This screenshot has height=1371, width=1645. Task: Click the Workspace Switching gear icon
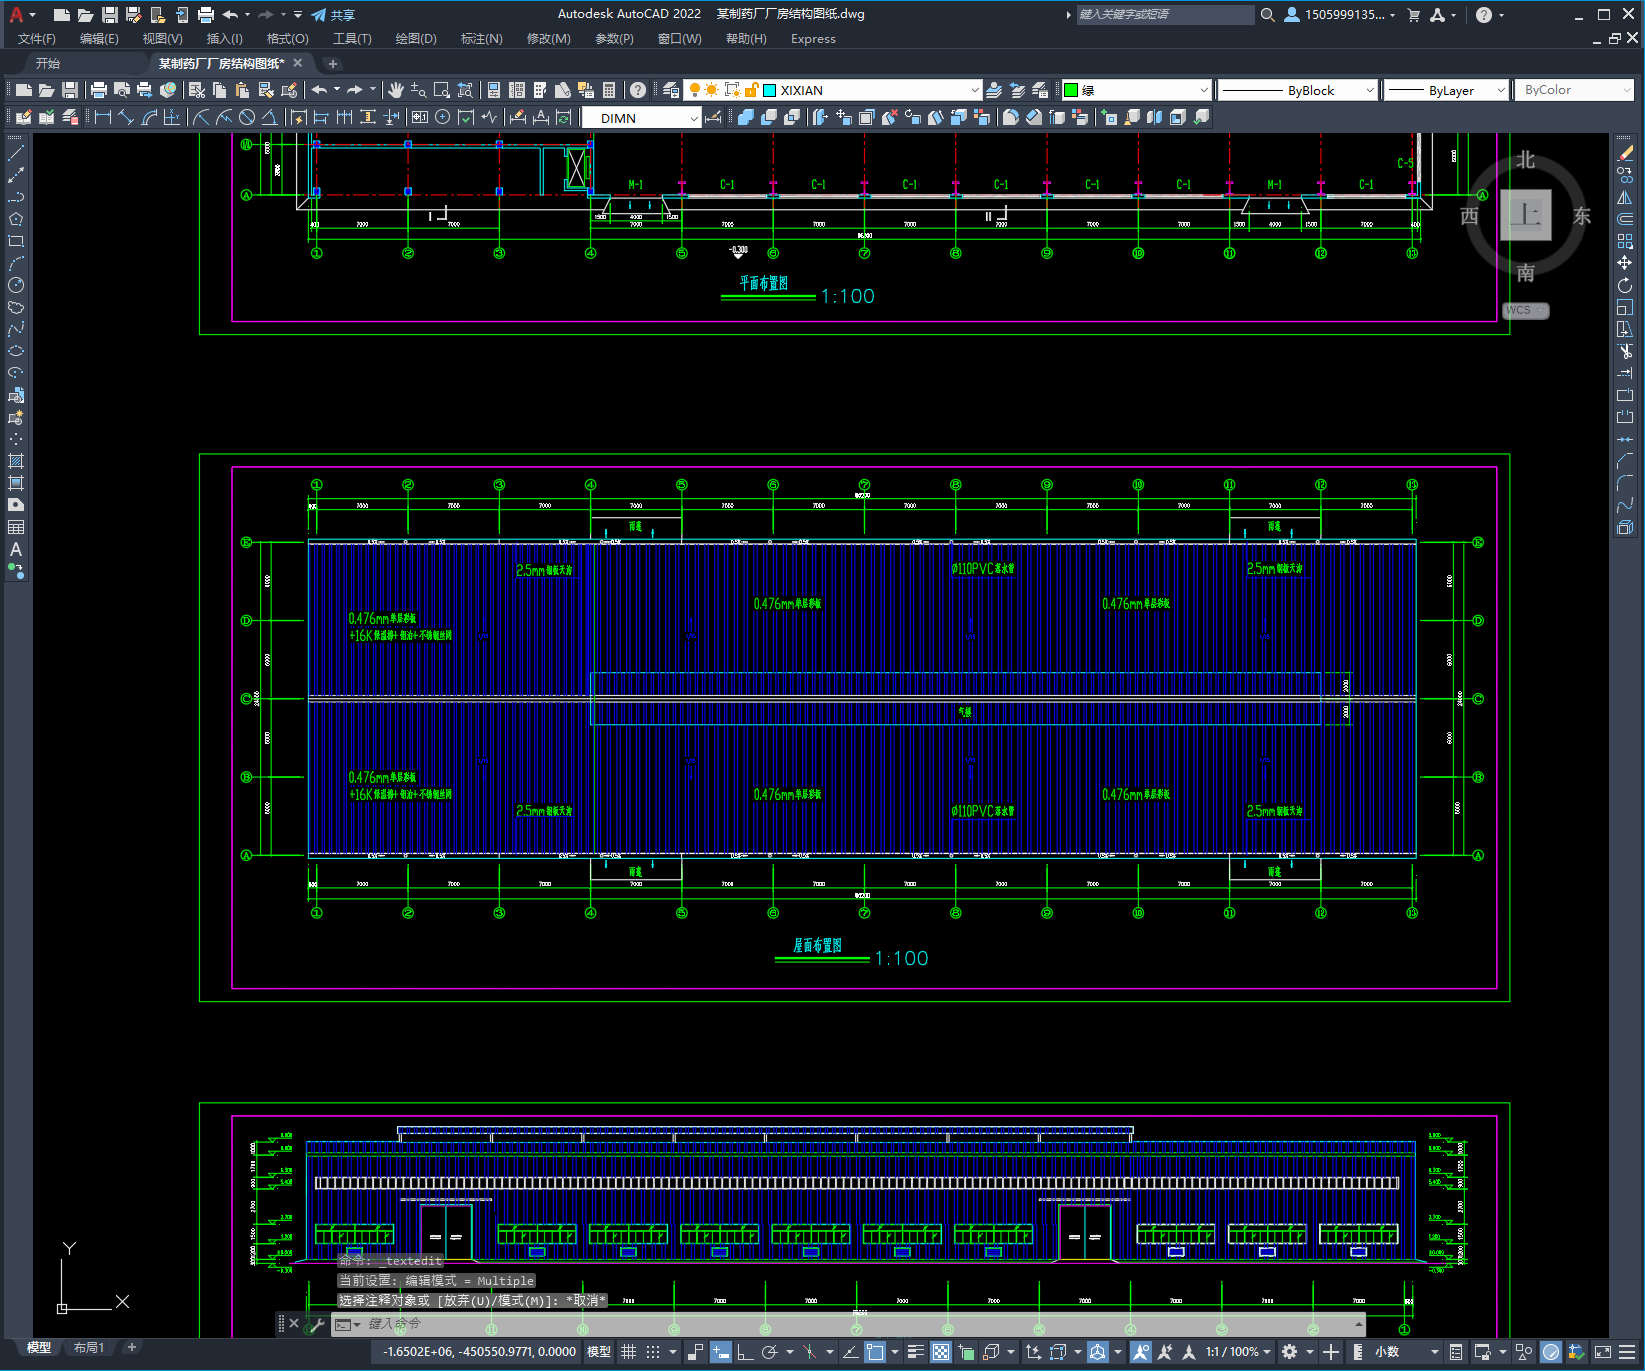coord(1290,1352)
